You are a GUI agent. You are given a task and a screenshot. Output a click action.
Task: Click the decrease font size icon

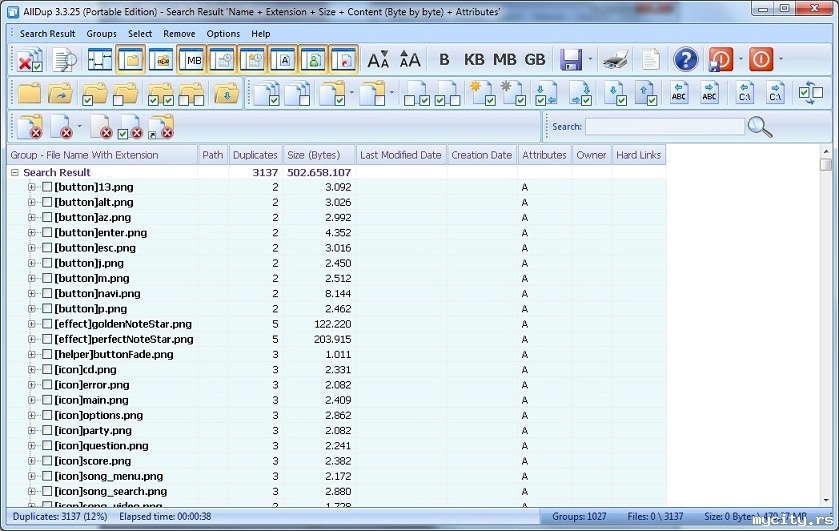point(378,60)
